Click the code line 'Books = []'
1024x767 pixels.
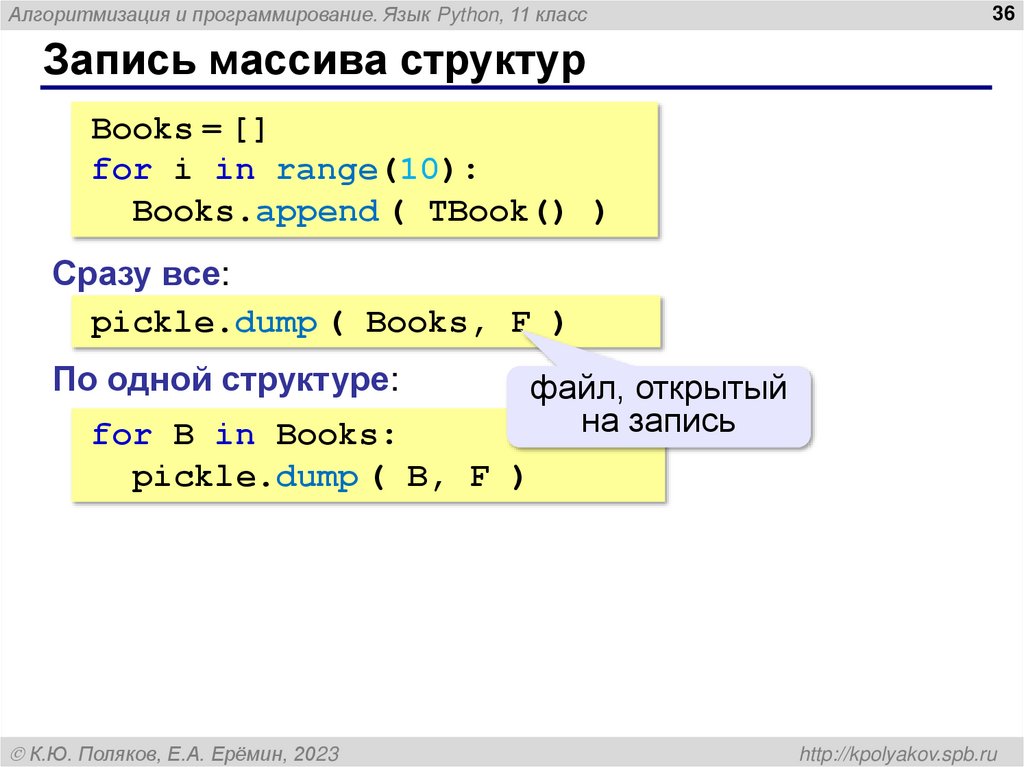pyautogui.click(x=178, y=129)
